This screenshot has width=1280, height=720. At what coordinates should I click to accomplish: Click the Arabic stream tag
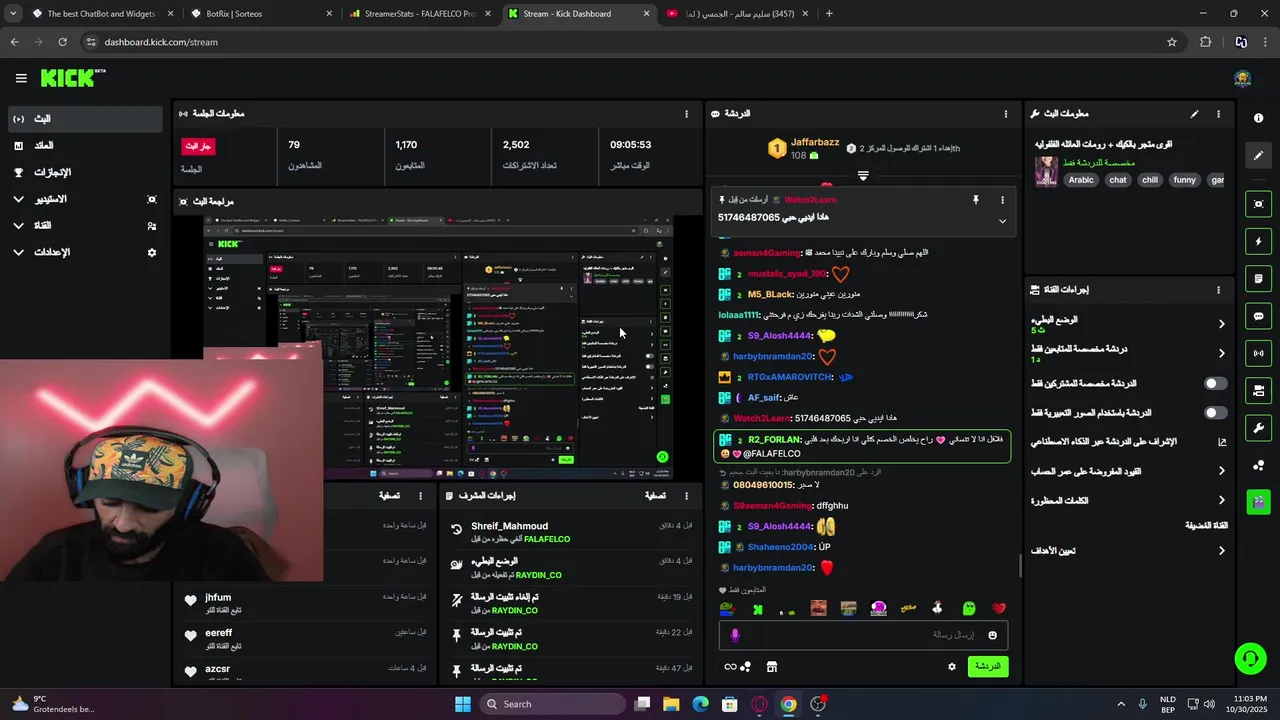pyautogui.click(x=1081, y=181)
